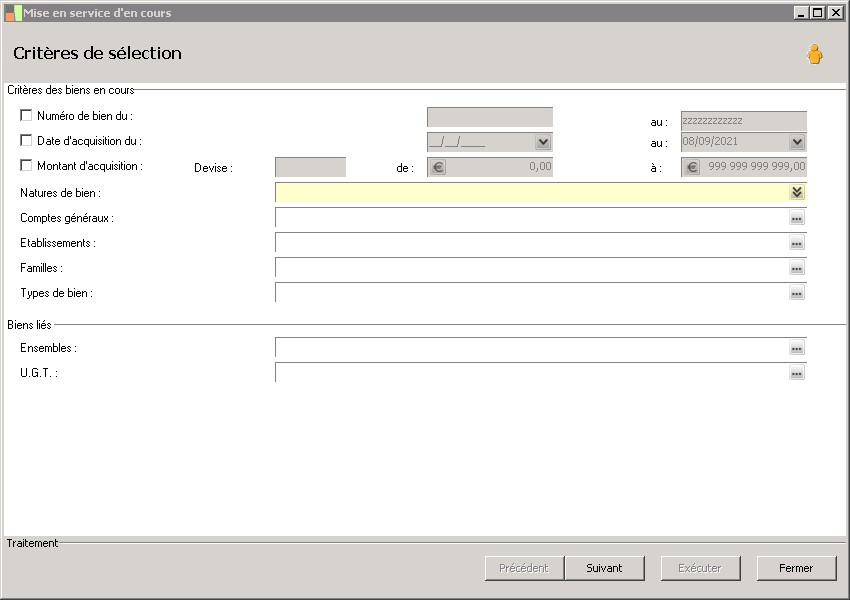Click the Critères de sélection heading

[x=98, y=53]
